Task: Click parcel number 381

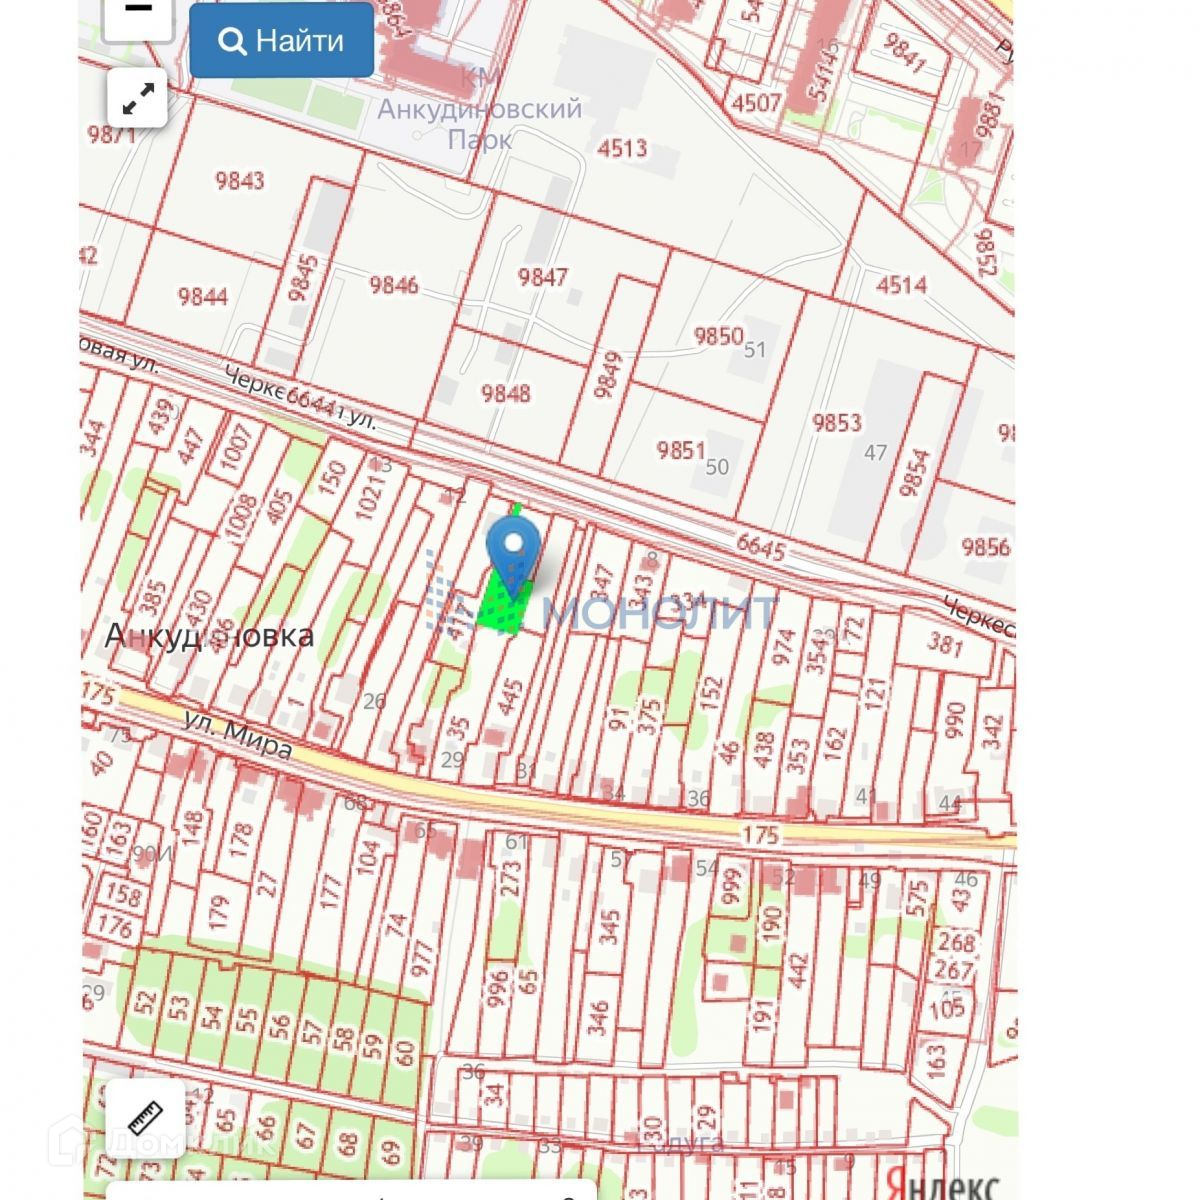Action: (944, 644)
